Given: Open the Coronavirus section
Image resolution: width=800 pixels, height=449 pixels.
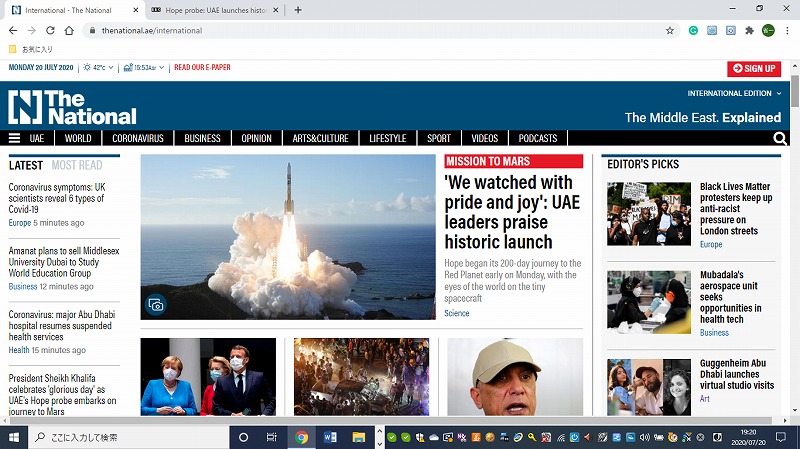Looking at the screenshot, I should [x=138, y=138].
